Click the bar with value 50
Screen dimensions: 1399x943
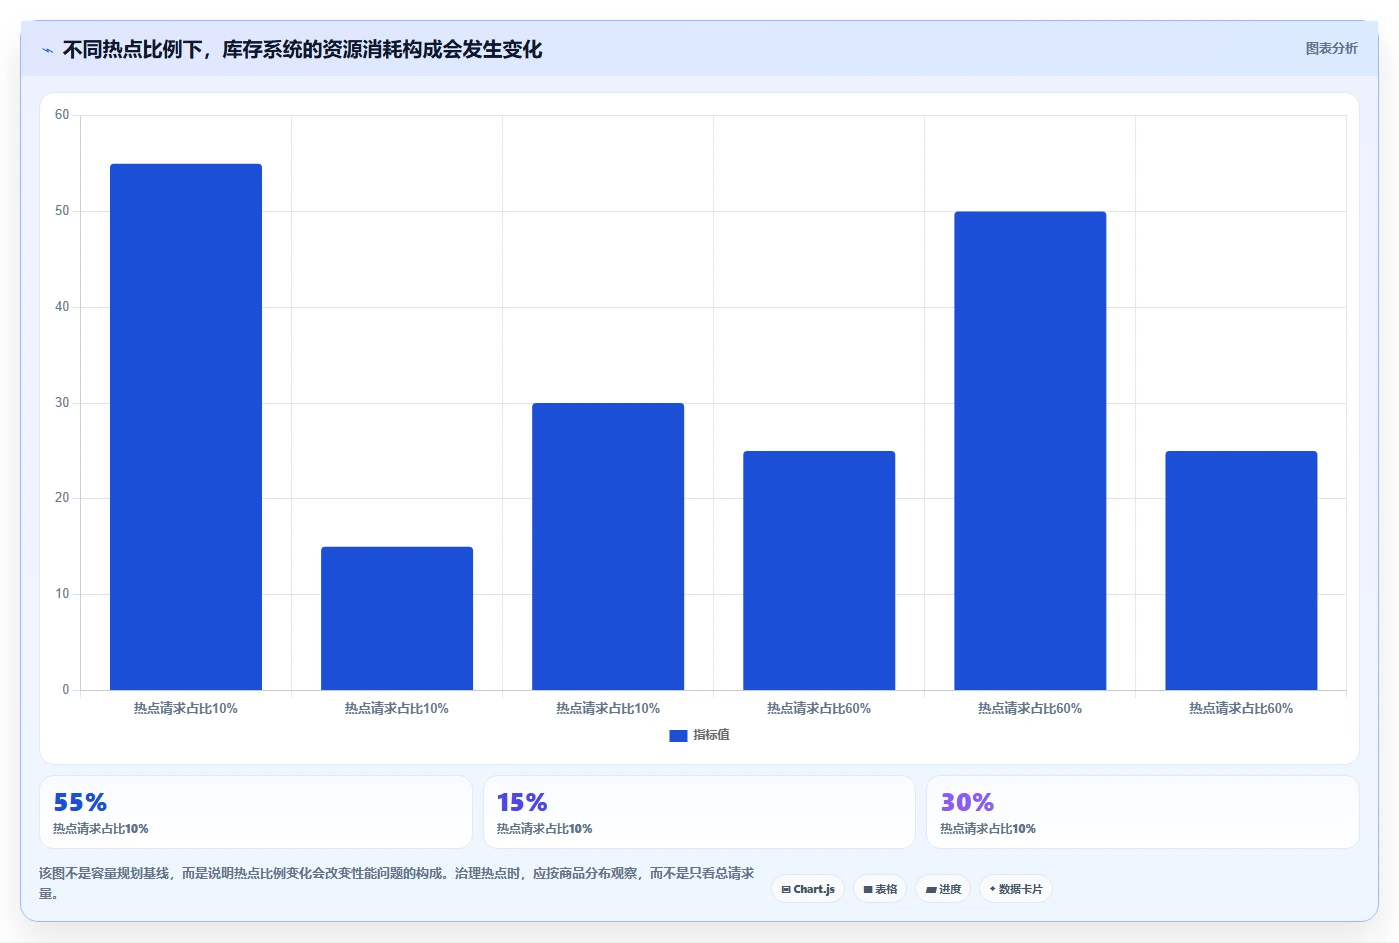pyautogui.click(x=1030, y=451)
